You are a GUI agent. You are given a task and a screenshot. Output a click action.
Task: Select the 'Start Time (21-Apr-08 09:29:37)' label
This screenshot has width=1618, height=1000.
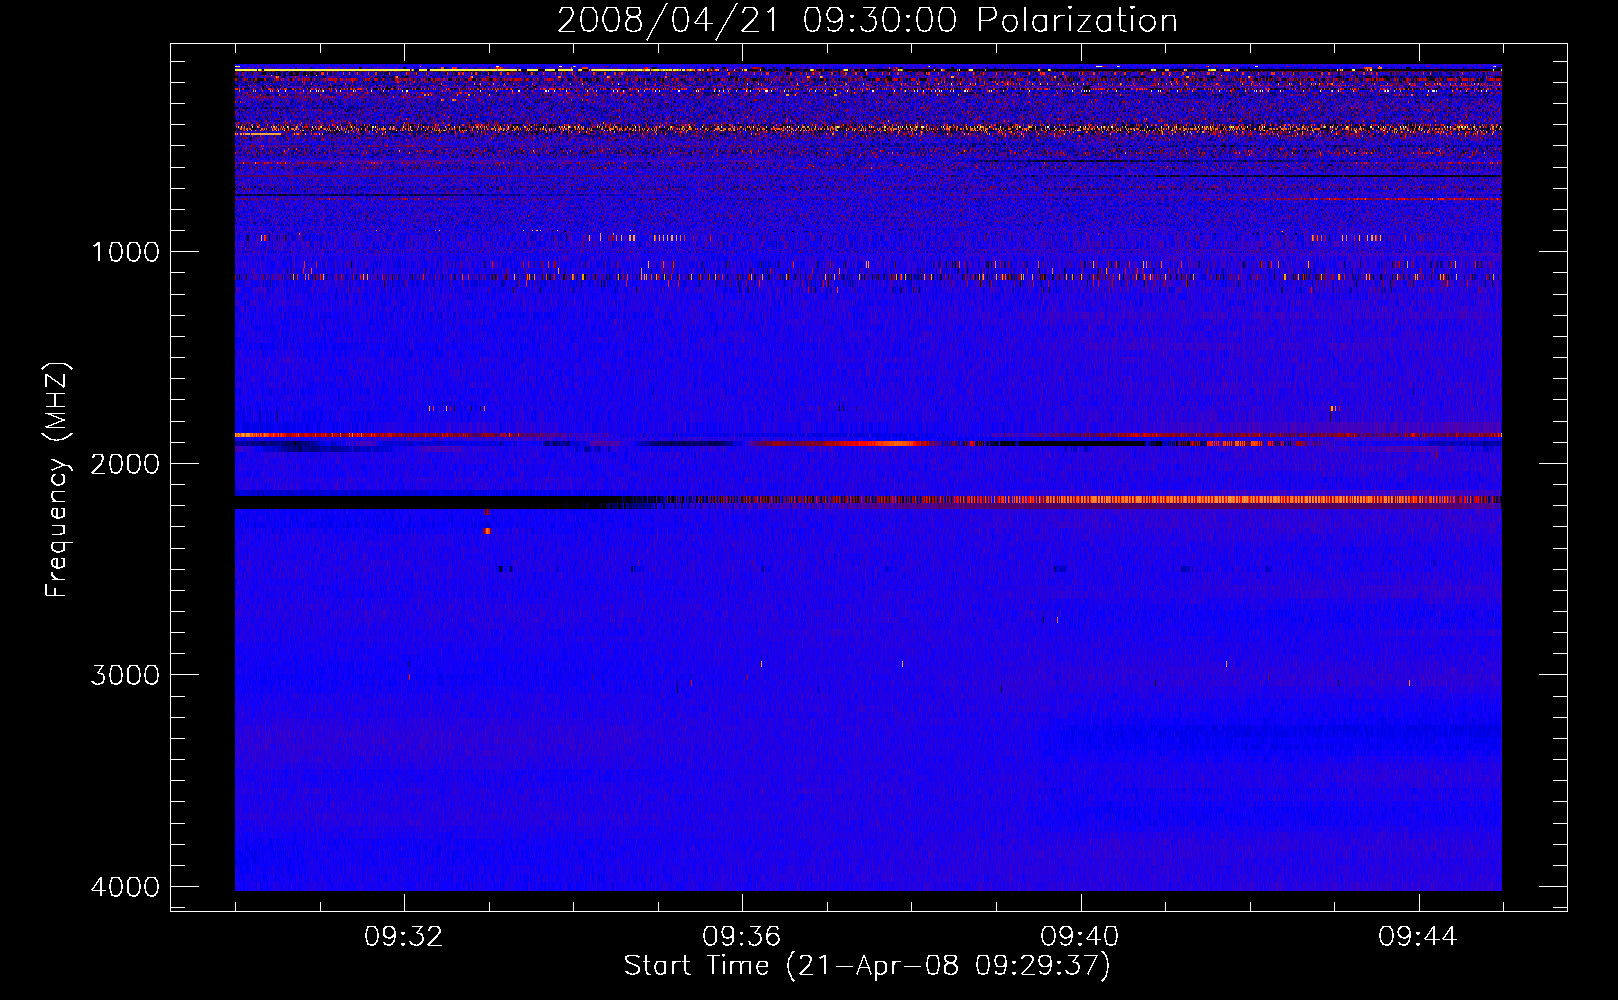click(867, 966)
